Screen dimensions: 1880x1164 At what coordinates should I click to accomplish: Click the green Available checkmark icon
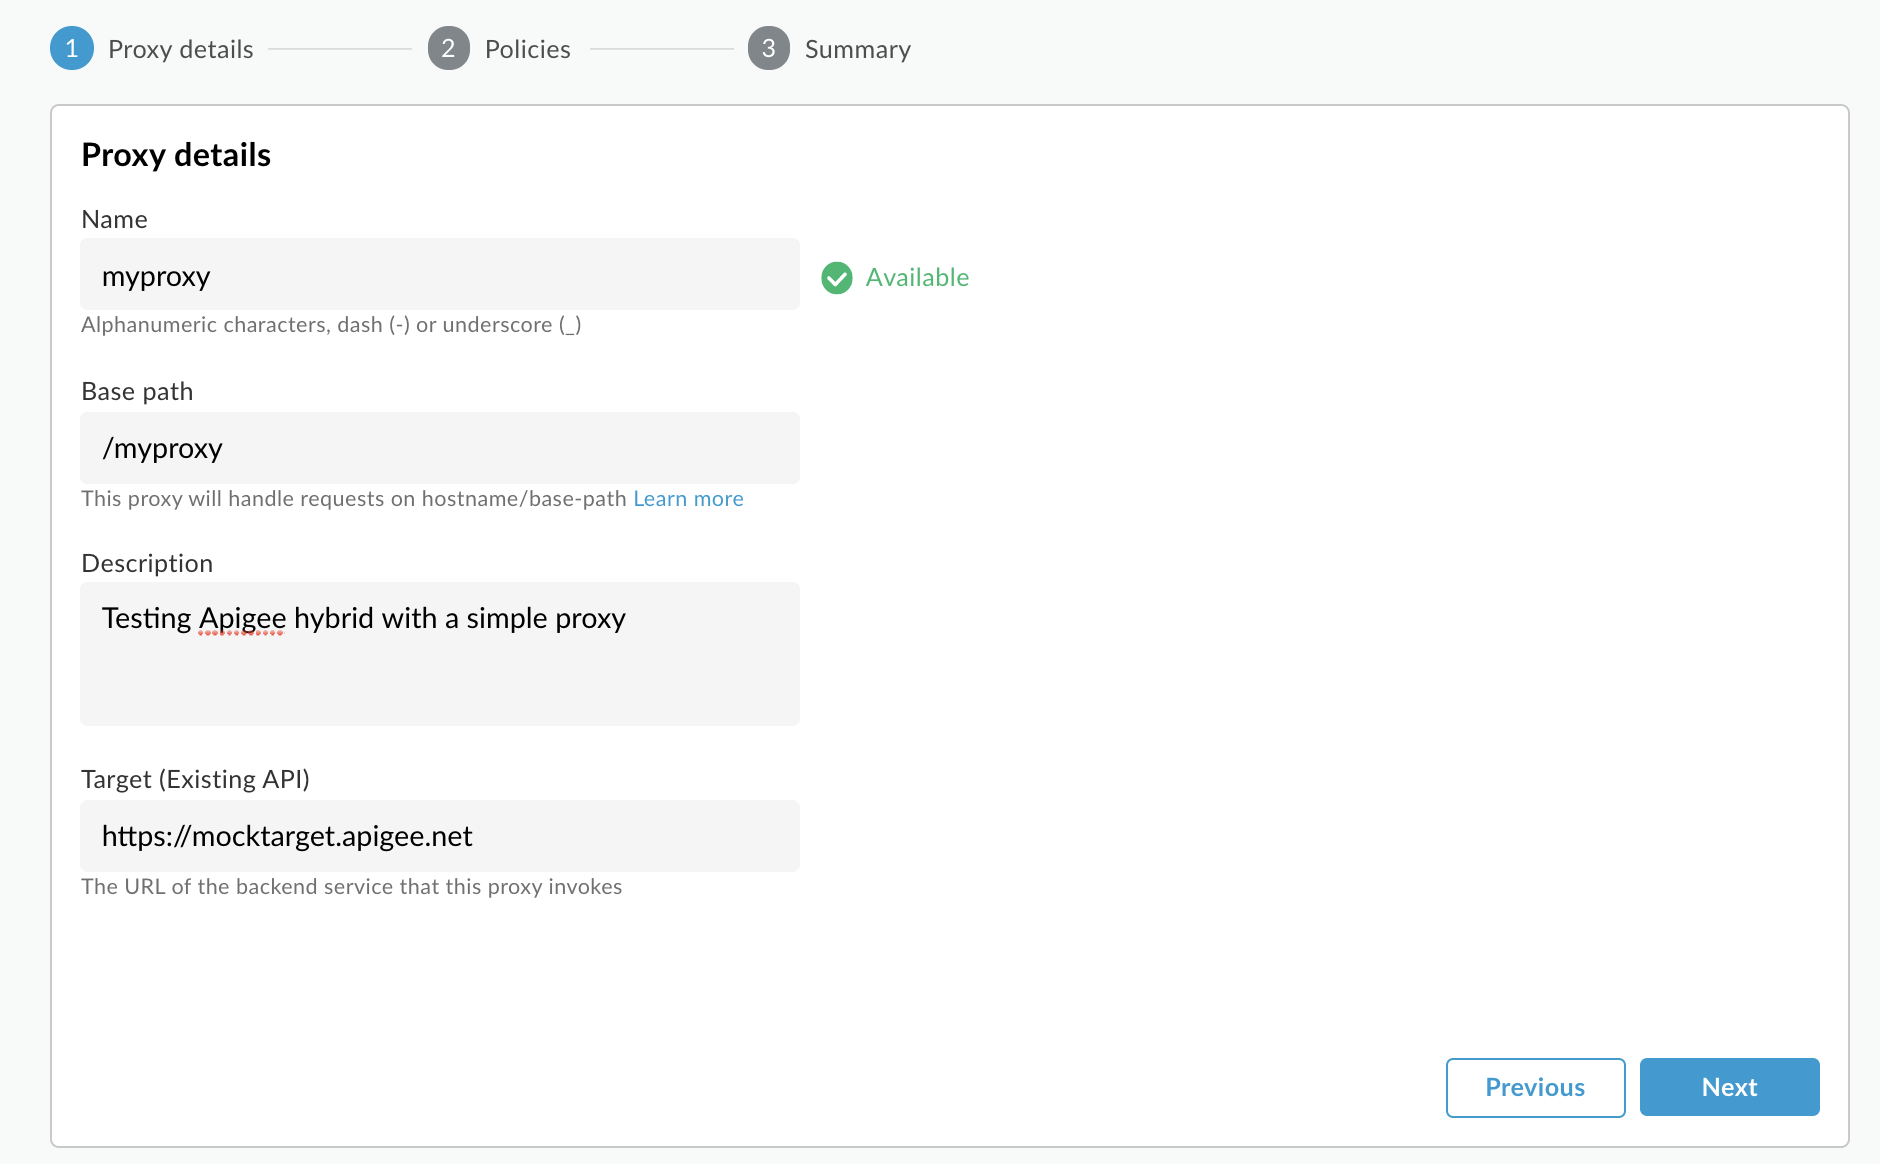837,277
